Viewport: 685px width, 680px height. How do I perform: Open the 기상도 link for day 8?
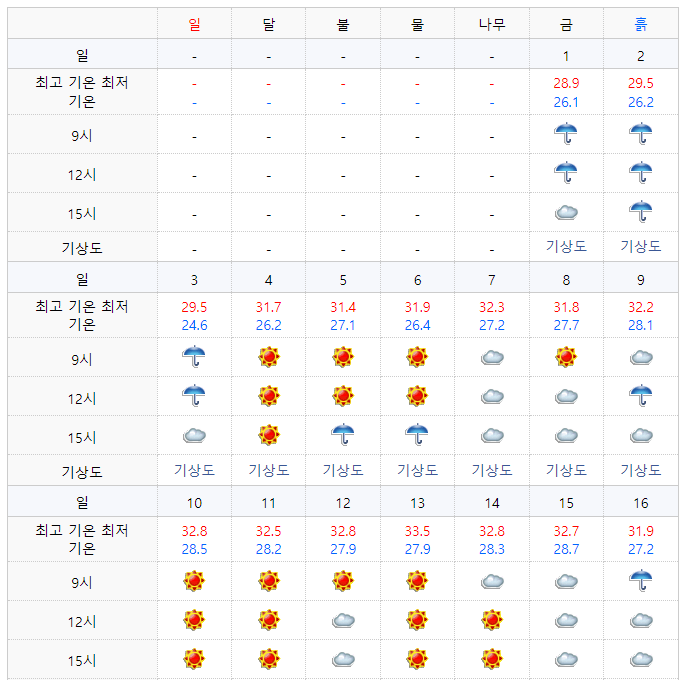[566, 470]
